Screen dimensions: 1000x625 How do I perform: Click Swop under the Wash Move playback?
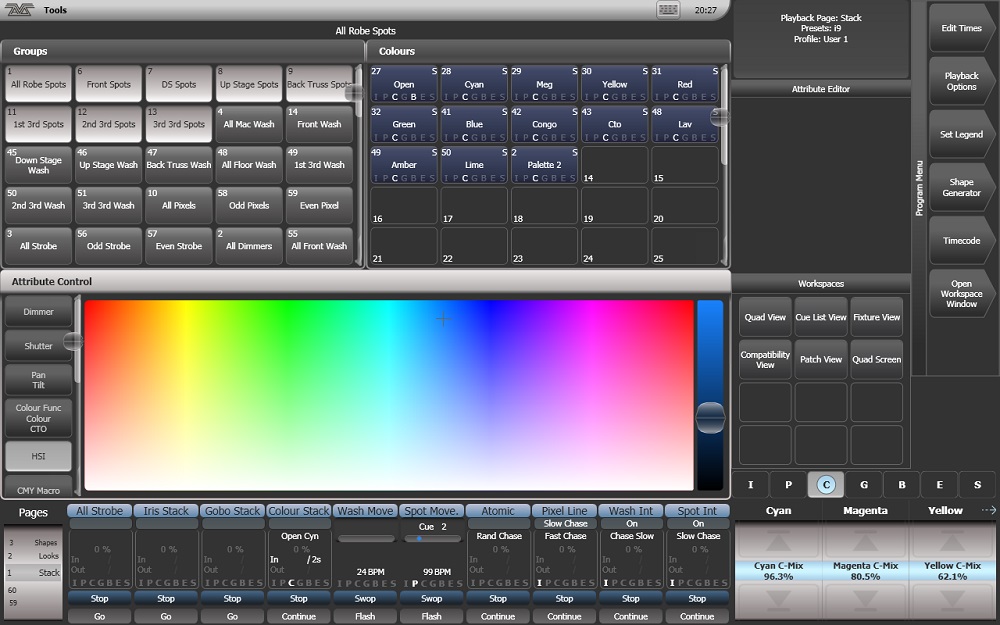[x=365, y=598]
